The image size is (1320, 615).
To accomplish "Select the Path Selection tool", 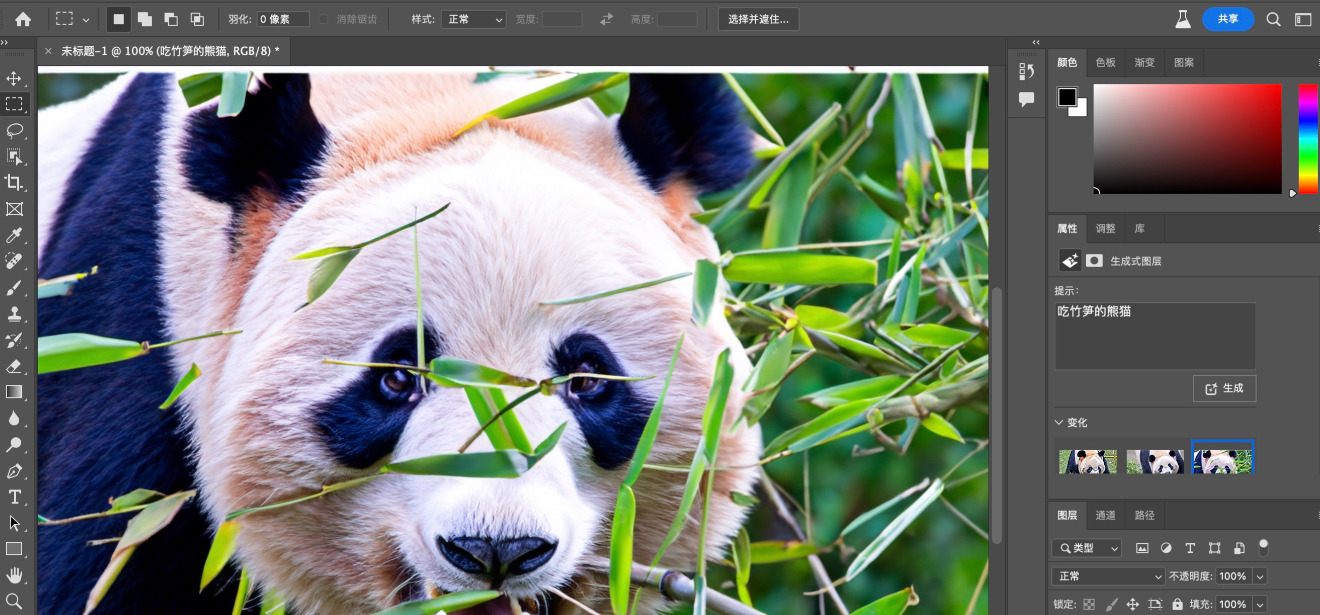I will tap(14, 523).
